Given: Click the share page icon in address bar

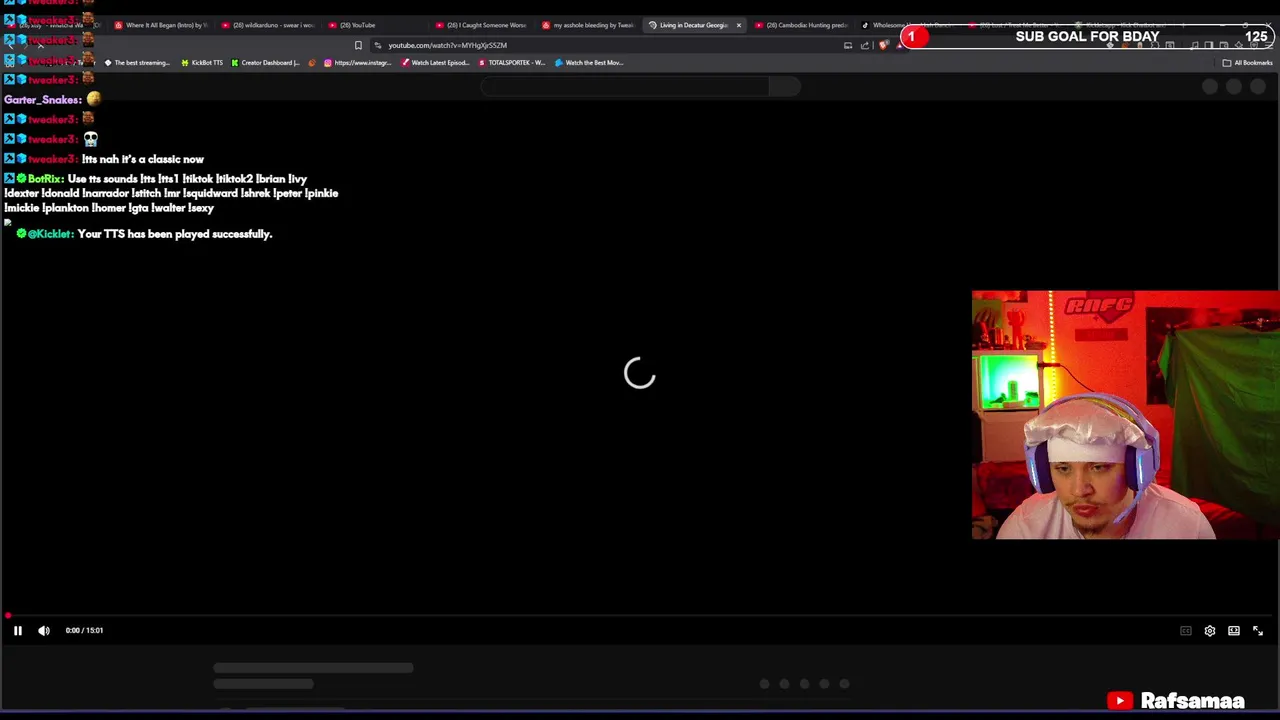Looking at the screenshot, I should [x=865, y=45].
